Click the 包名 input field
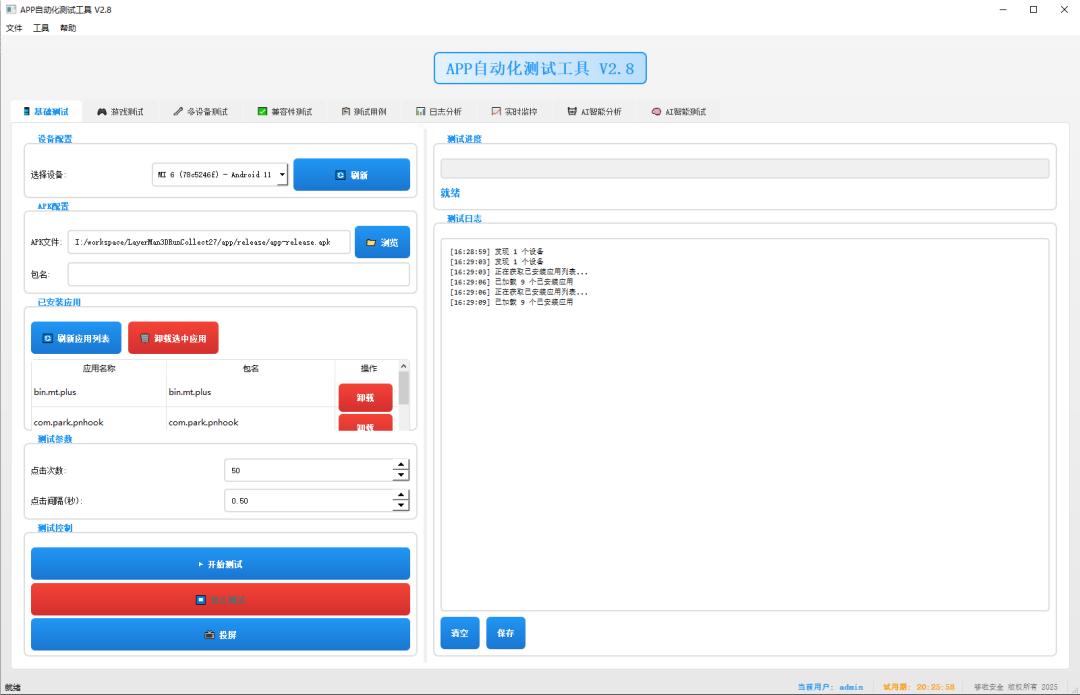The image size is (1080, 695). [238, 274]
